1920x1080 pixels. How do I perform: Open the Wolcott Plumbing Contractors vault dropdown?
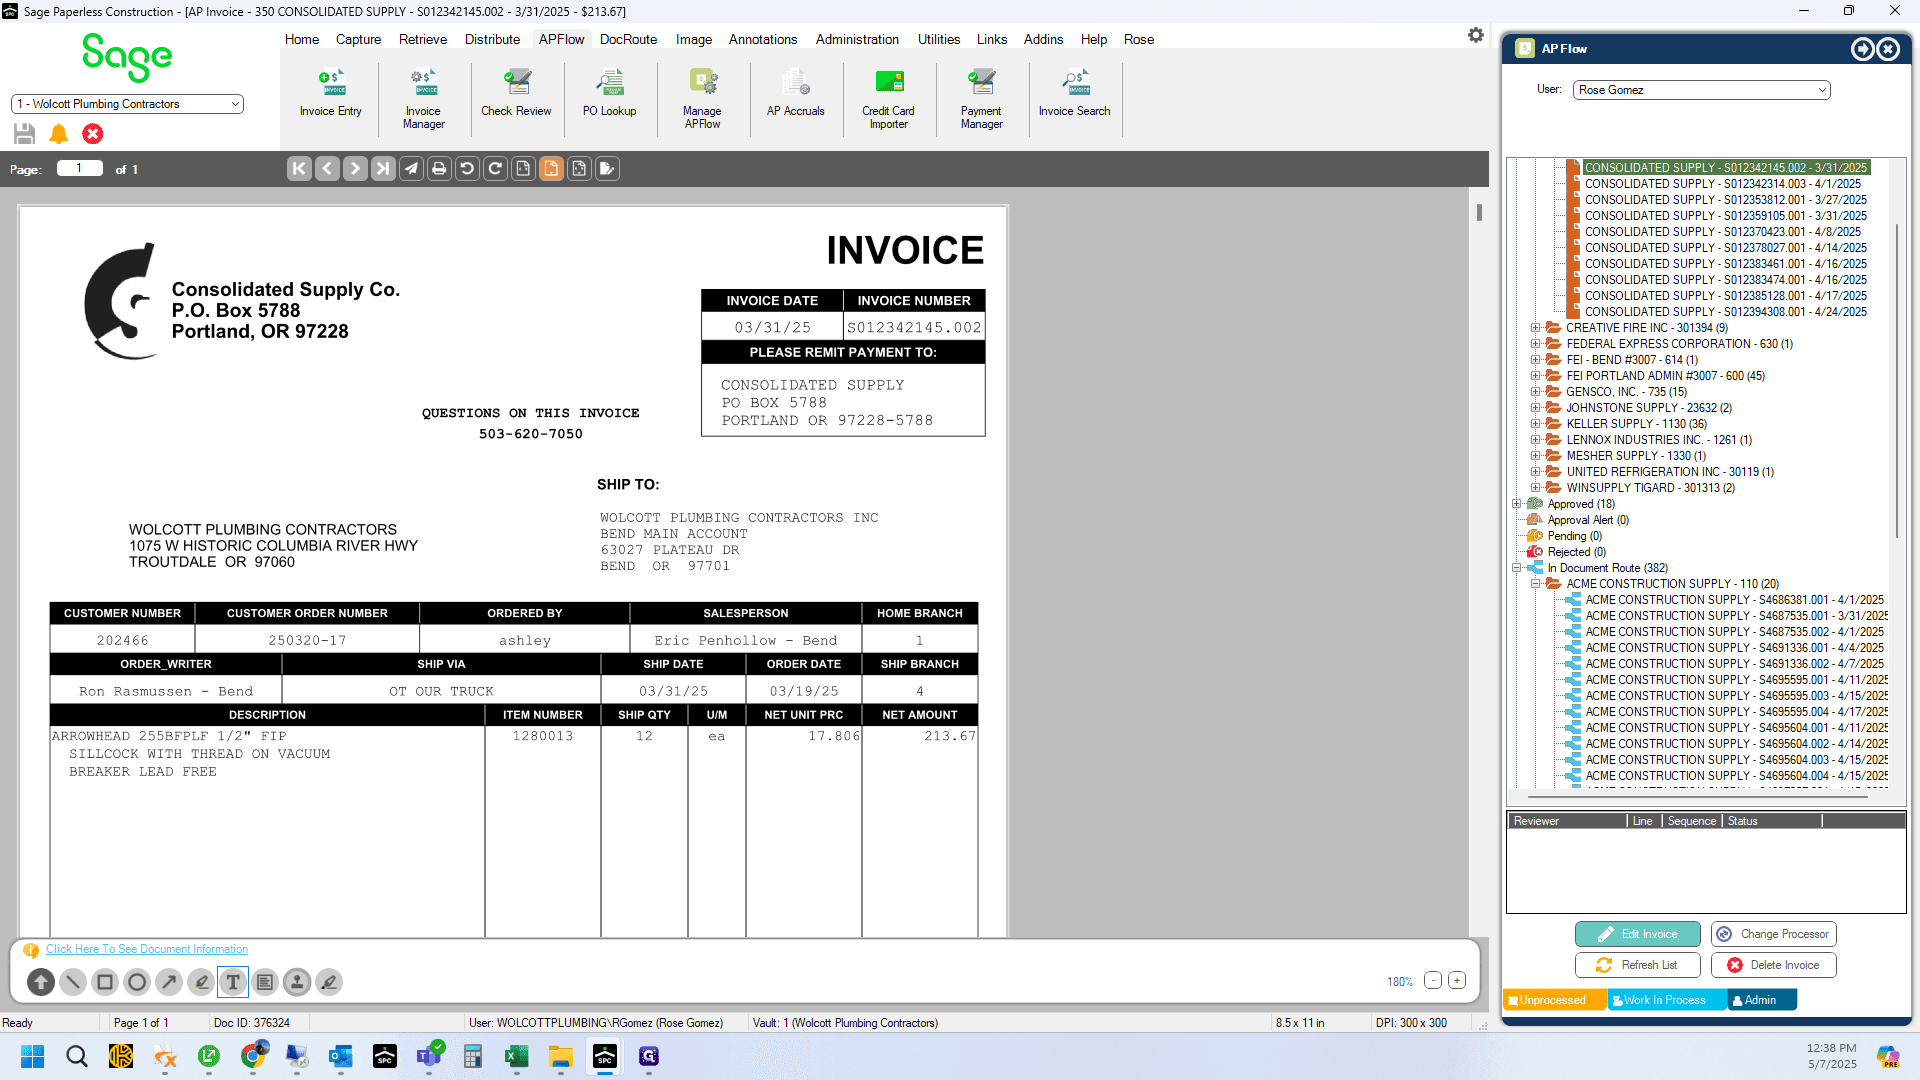127,104
